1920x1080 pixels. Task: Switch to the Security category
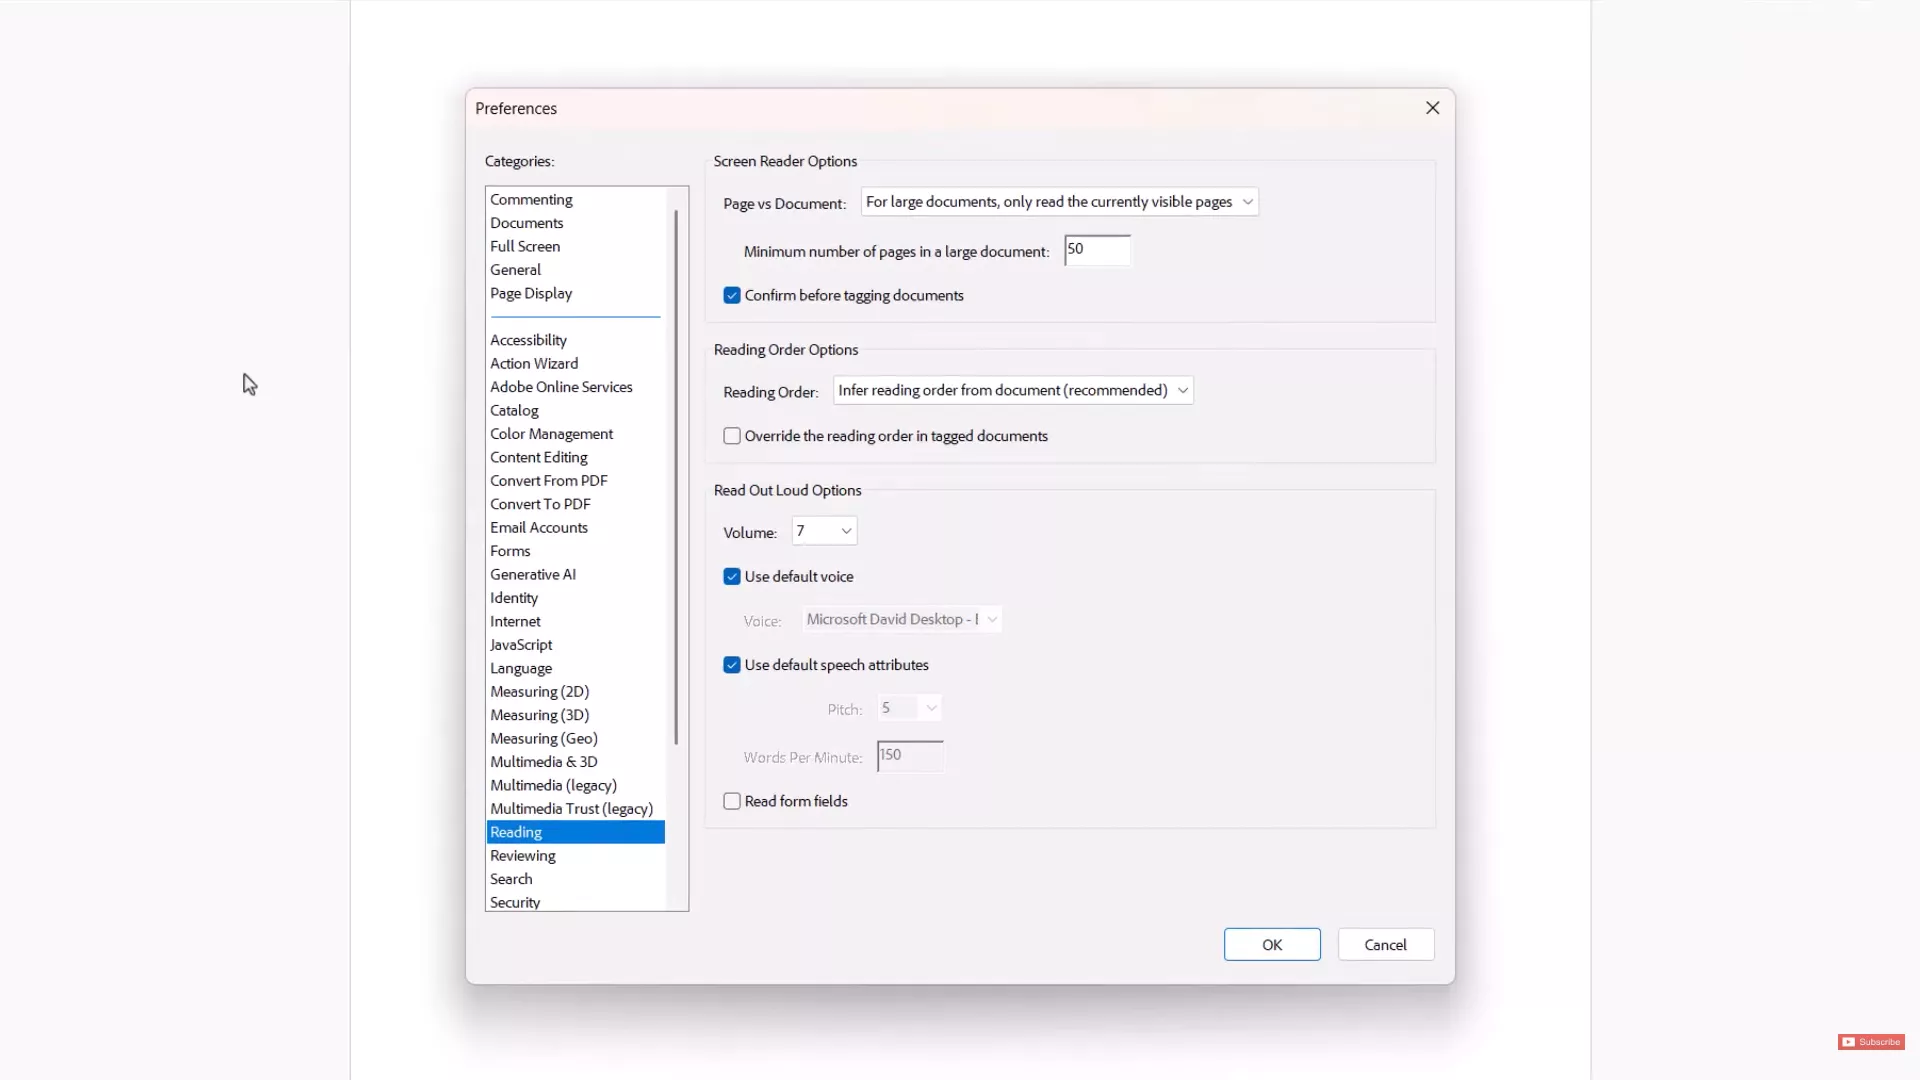point(514,901)
